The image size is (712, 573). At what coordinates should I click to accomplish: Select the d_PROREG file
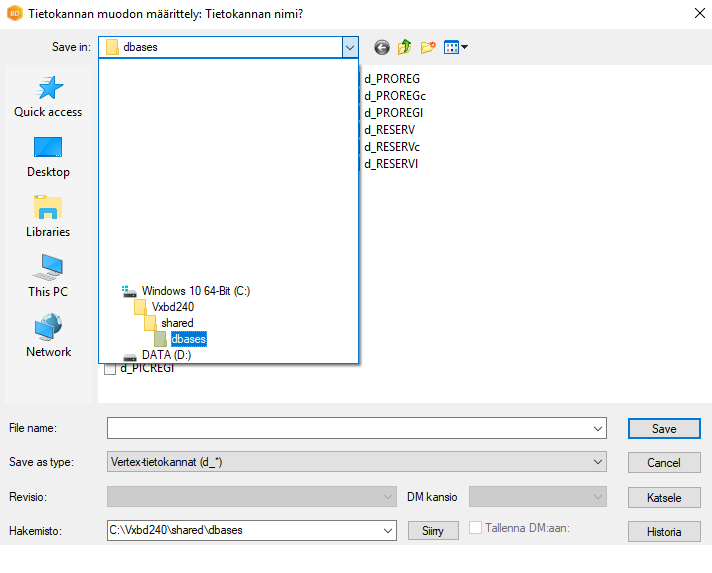pos(392,79)
